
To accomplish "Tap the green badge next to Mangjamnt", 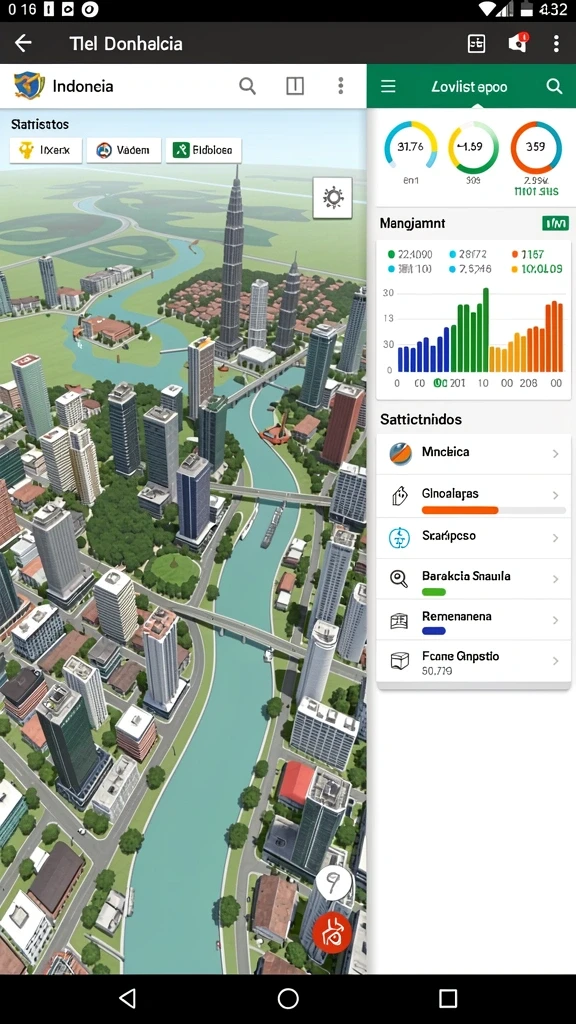I will click(x=555, y=224).
